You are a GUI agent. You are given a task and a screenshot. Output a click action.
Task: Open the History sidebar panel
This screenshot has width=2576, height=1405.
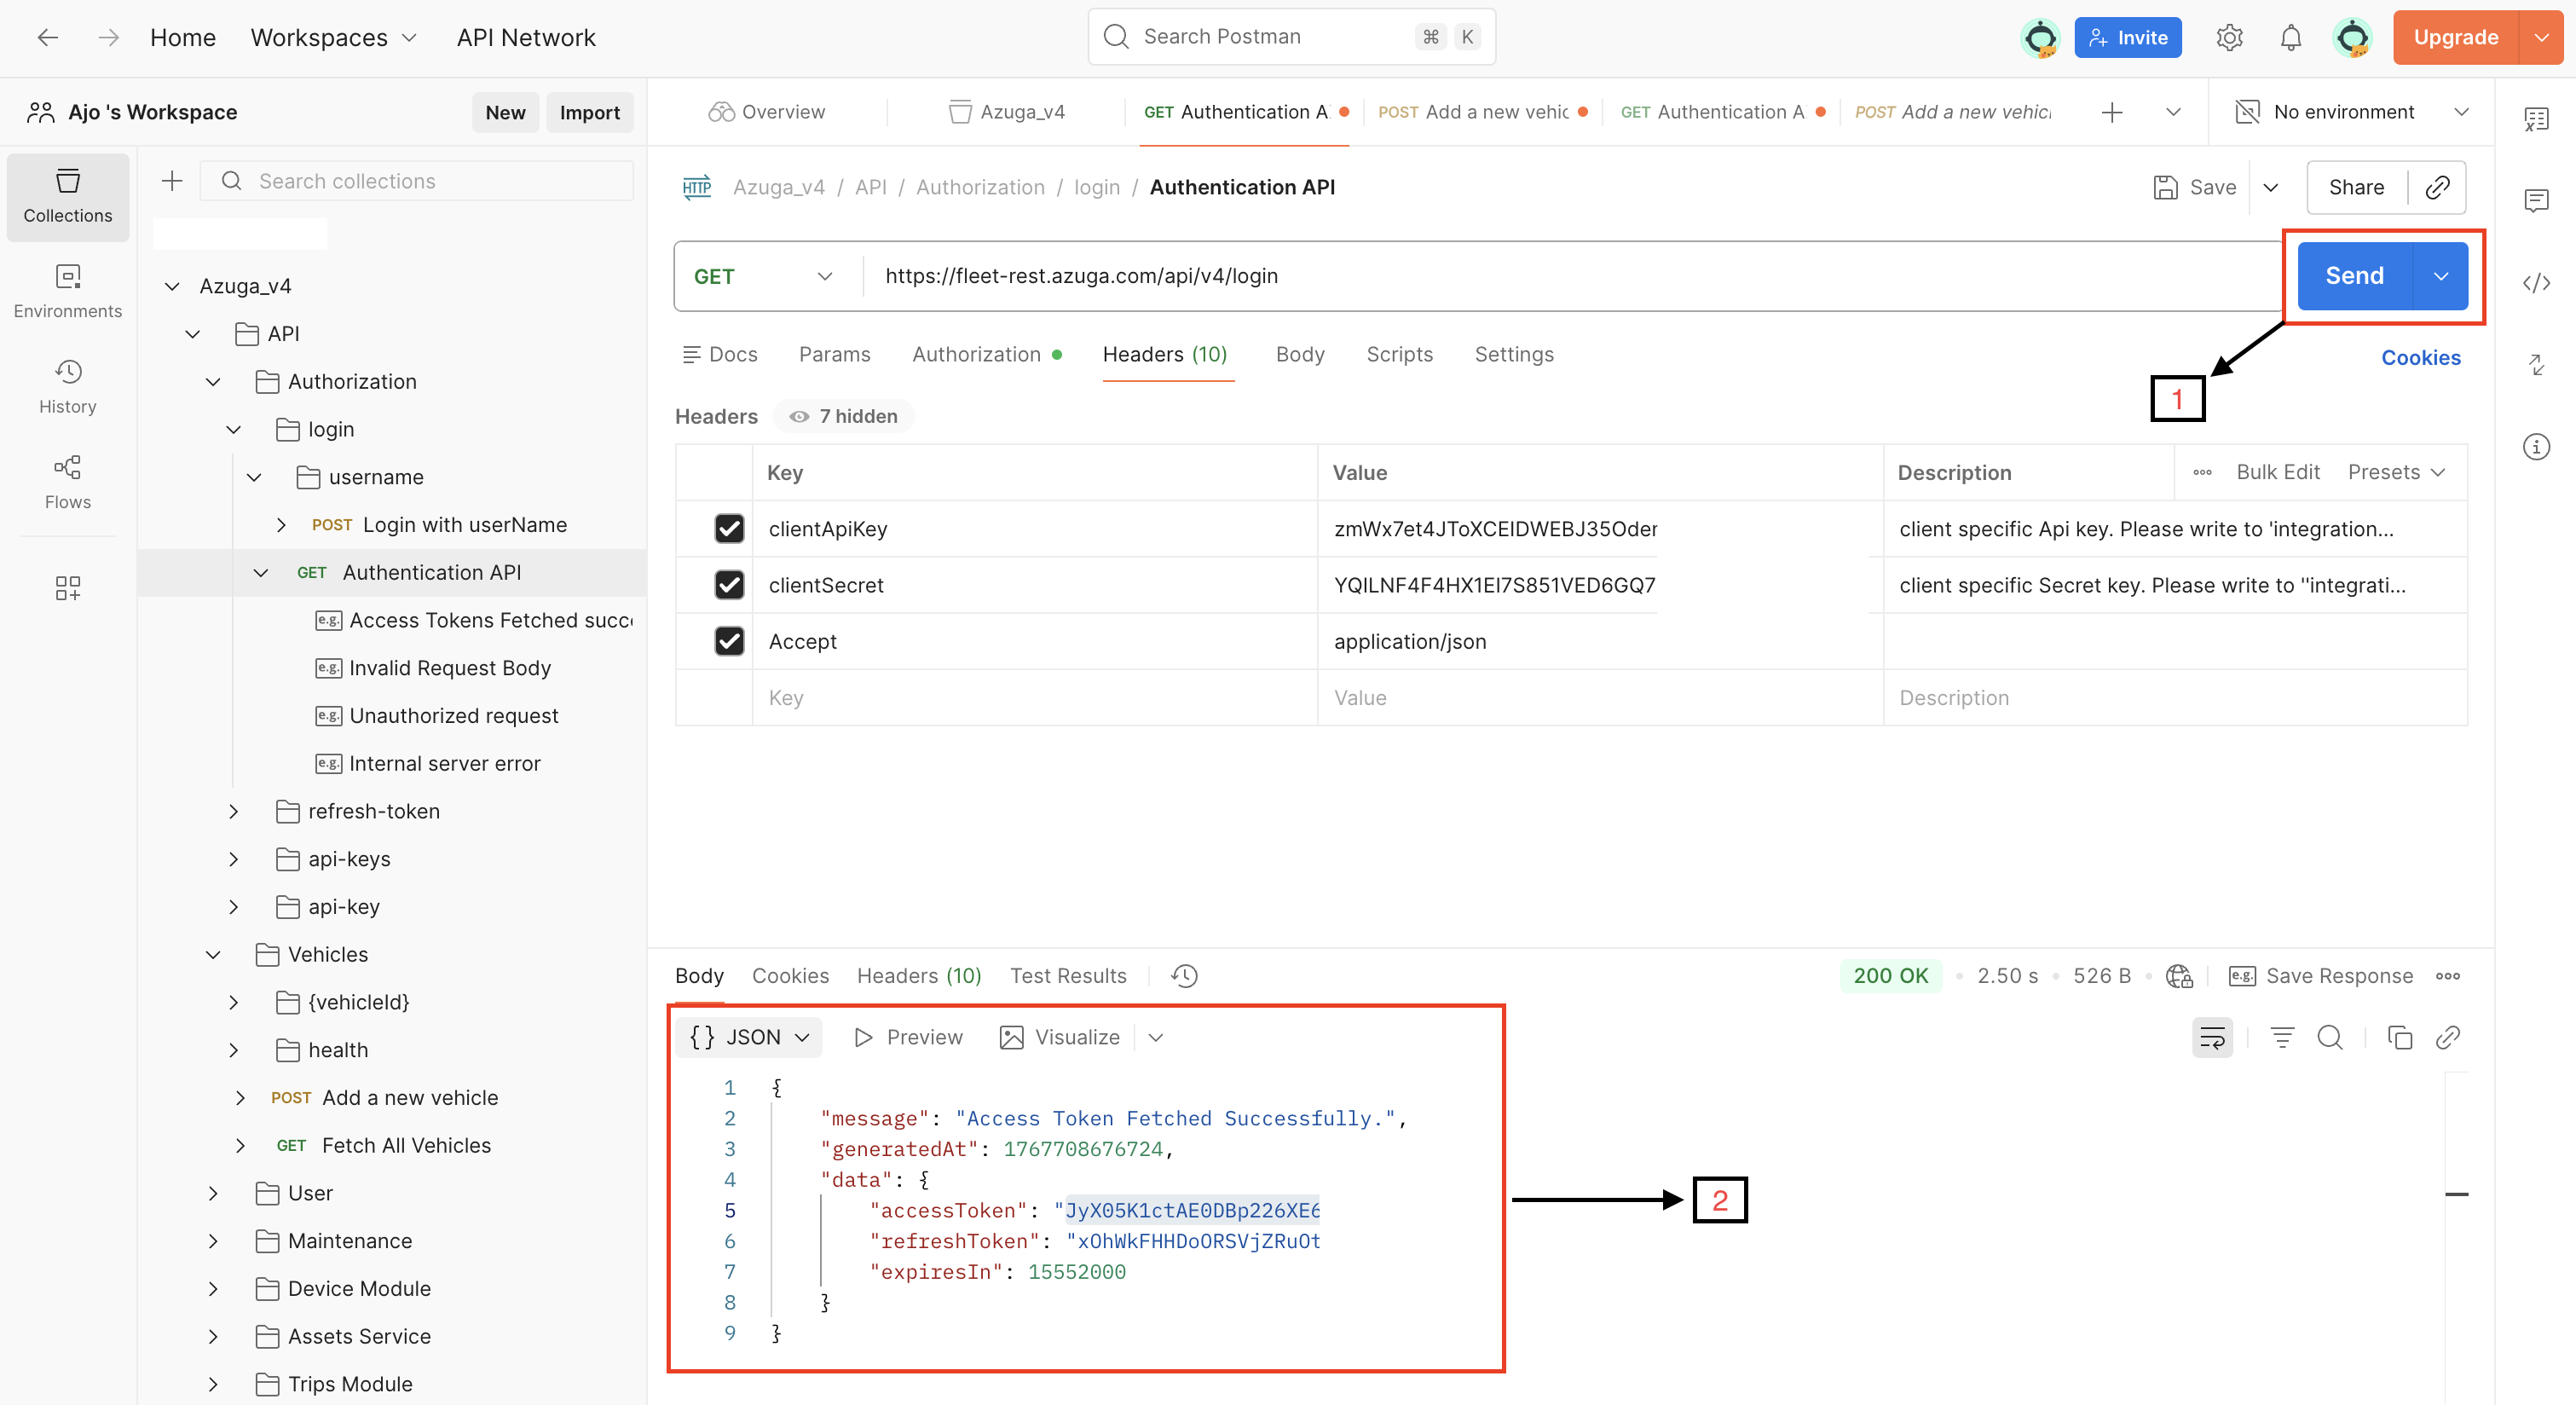coord(67,386)
